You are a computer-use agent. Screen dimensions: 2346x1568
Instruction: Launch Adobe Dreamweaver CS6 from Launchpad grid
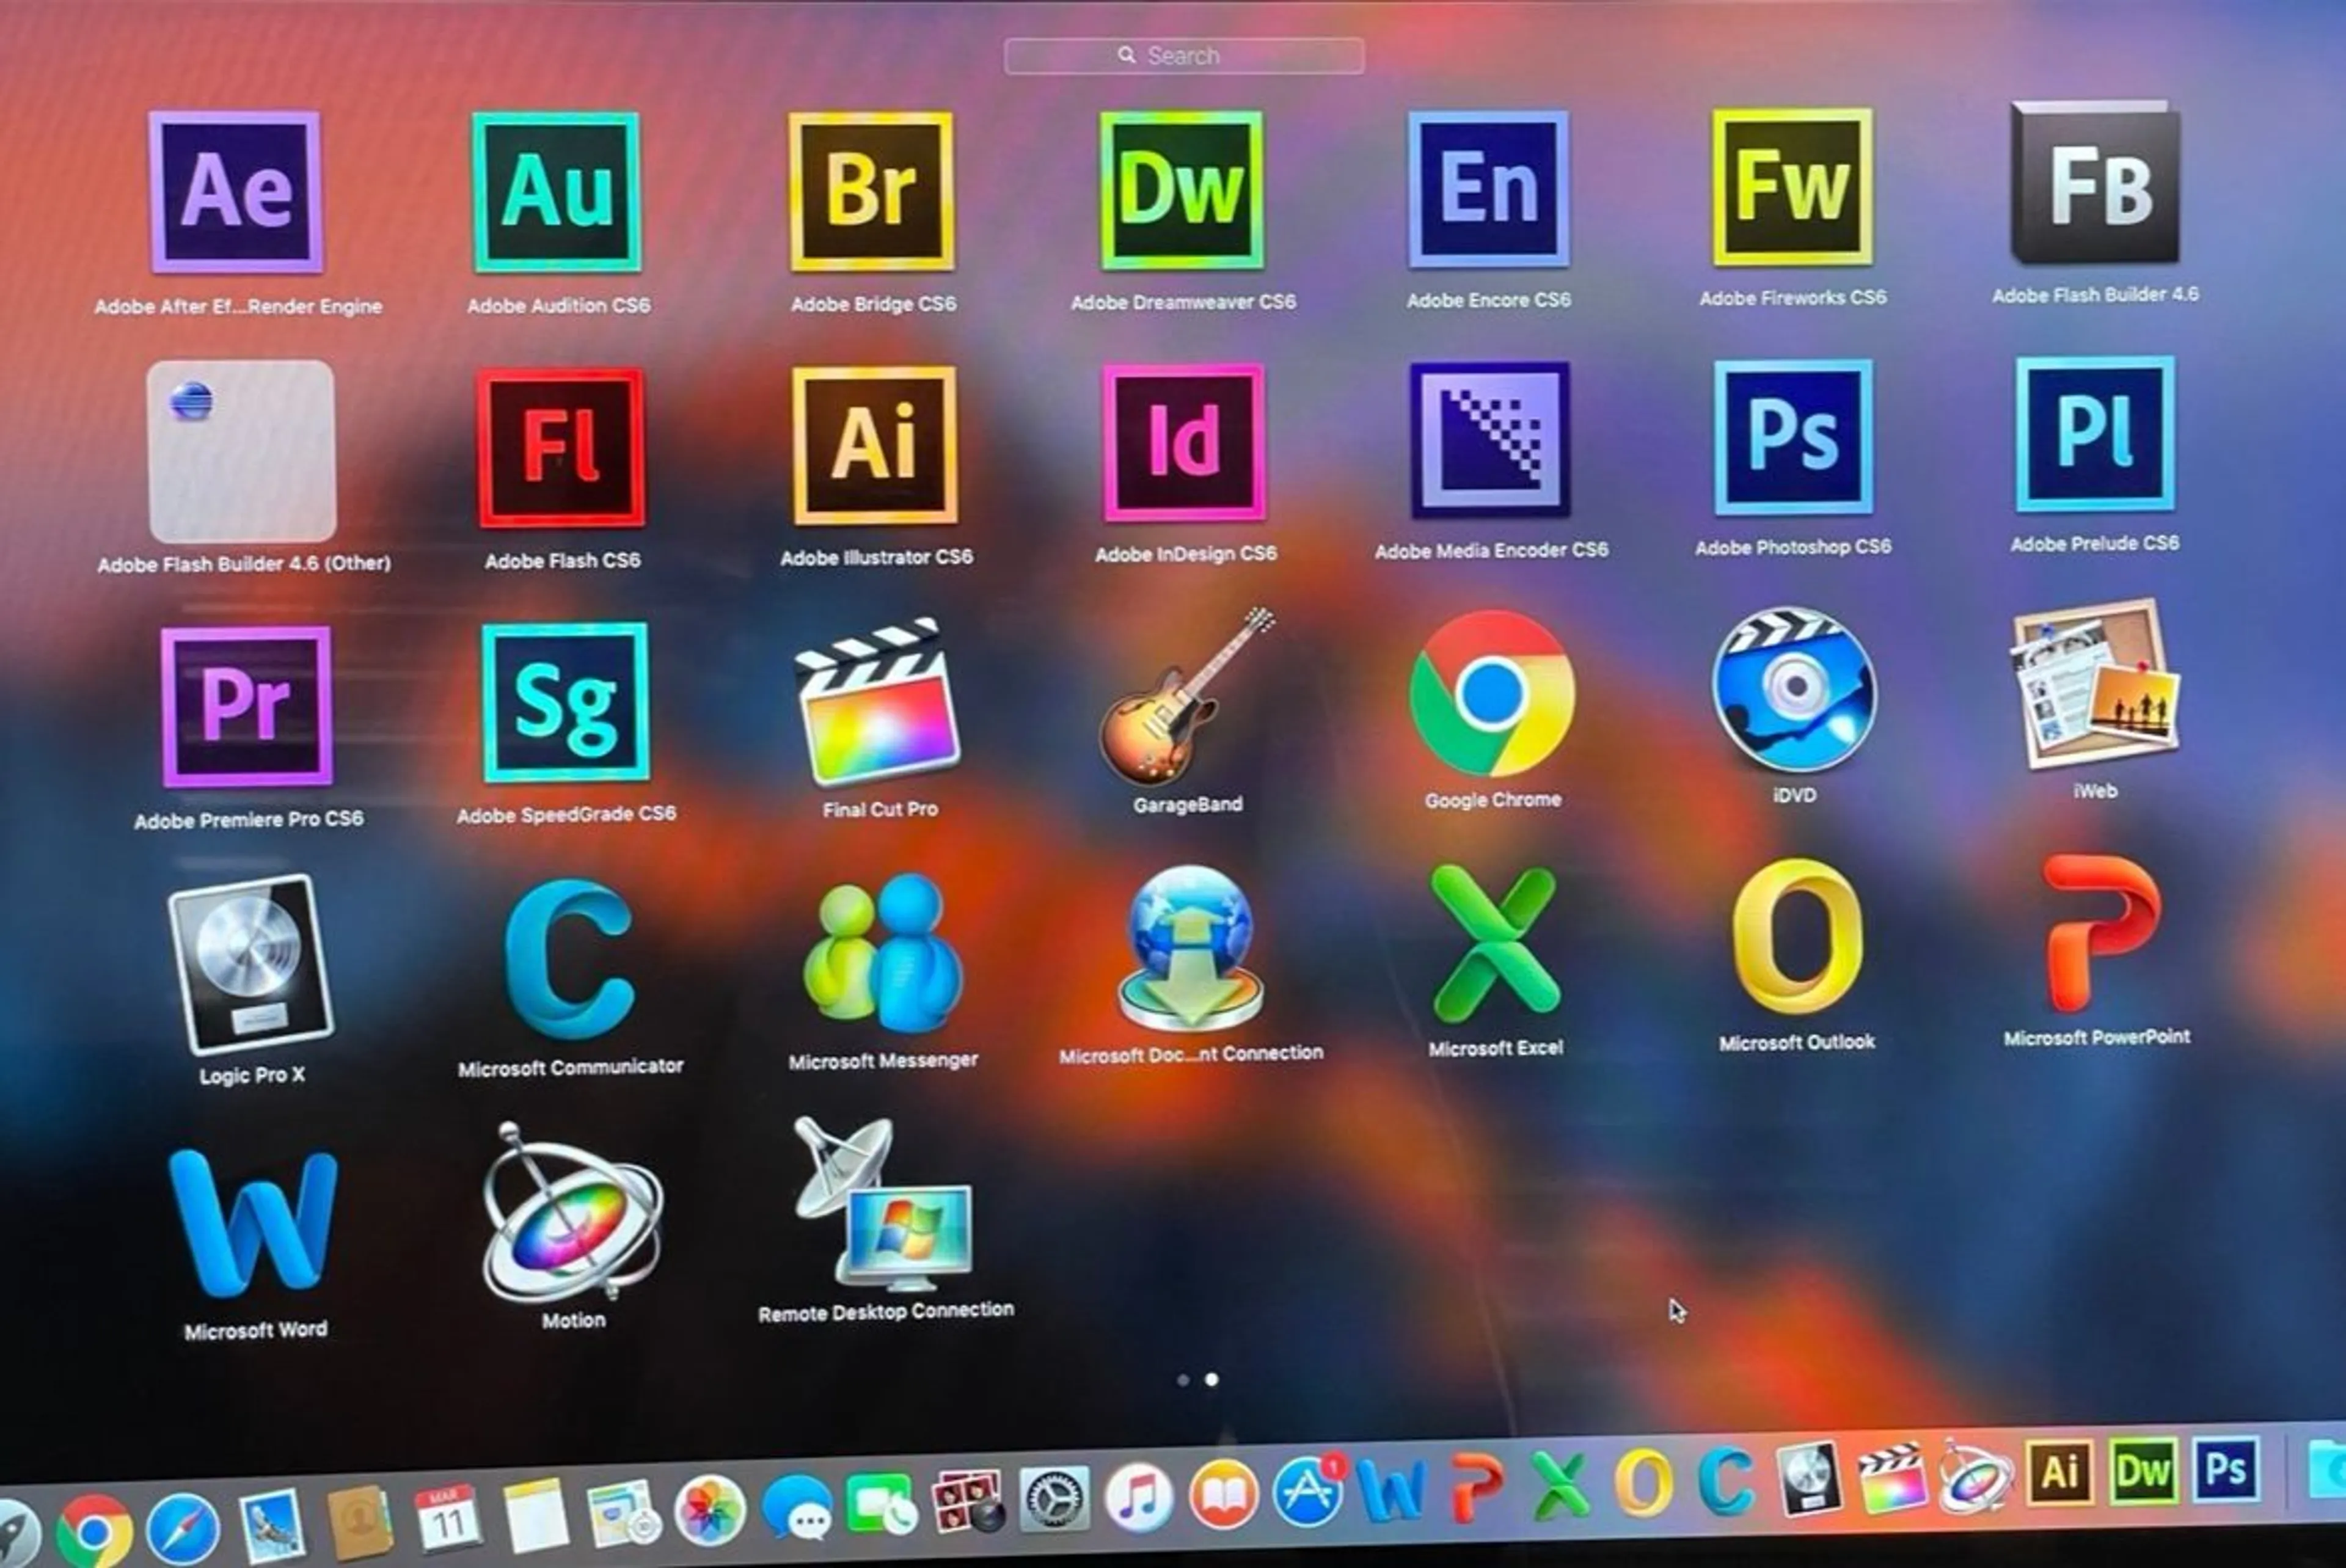click(1182, 190)
